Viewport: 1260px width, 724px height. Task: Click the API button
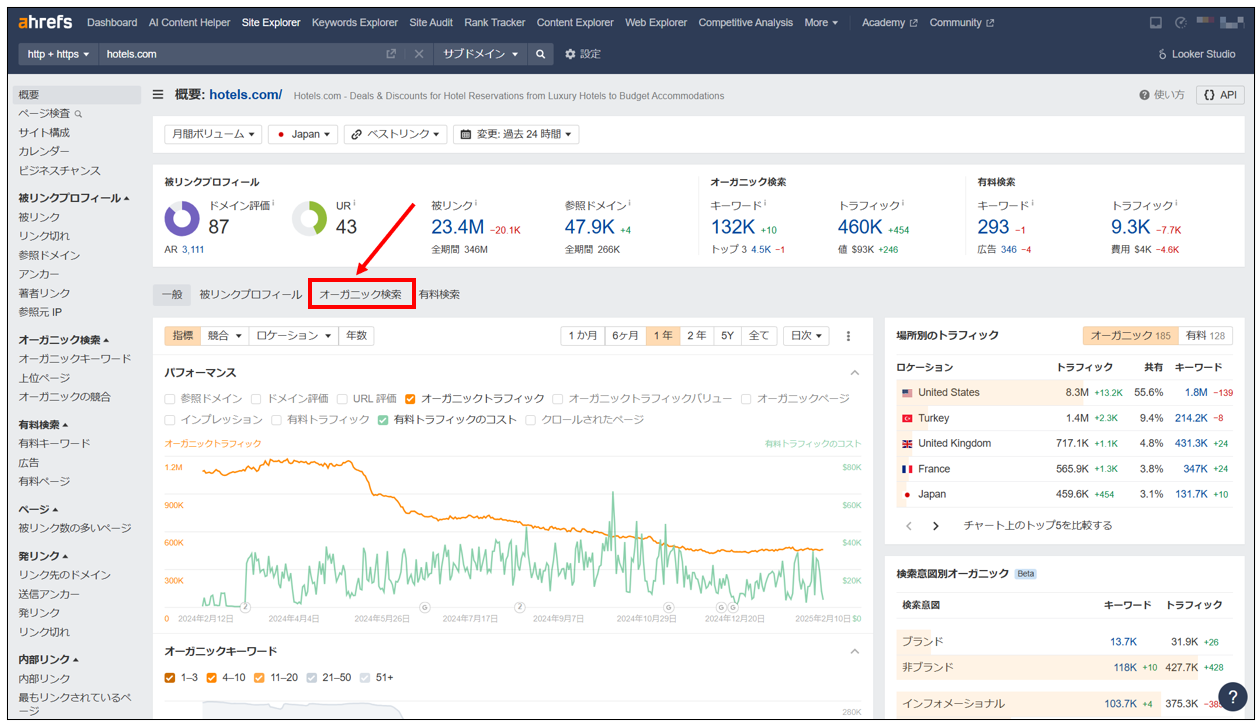pyautogui.click(x=1220, y=95)
